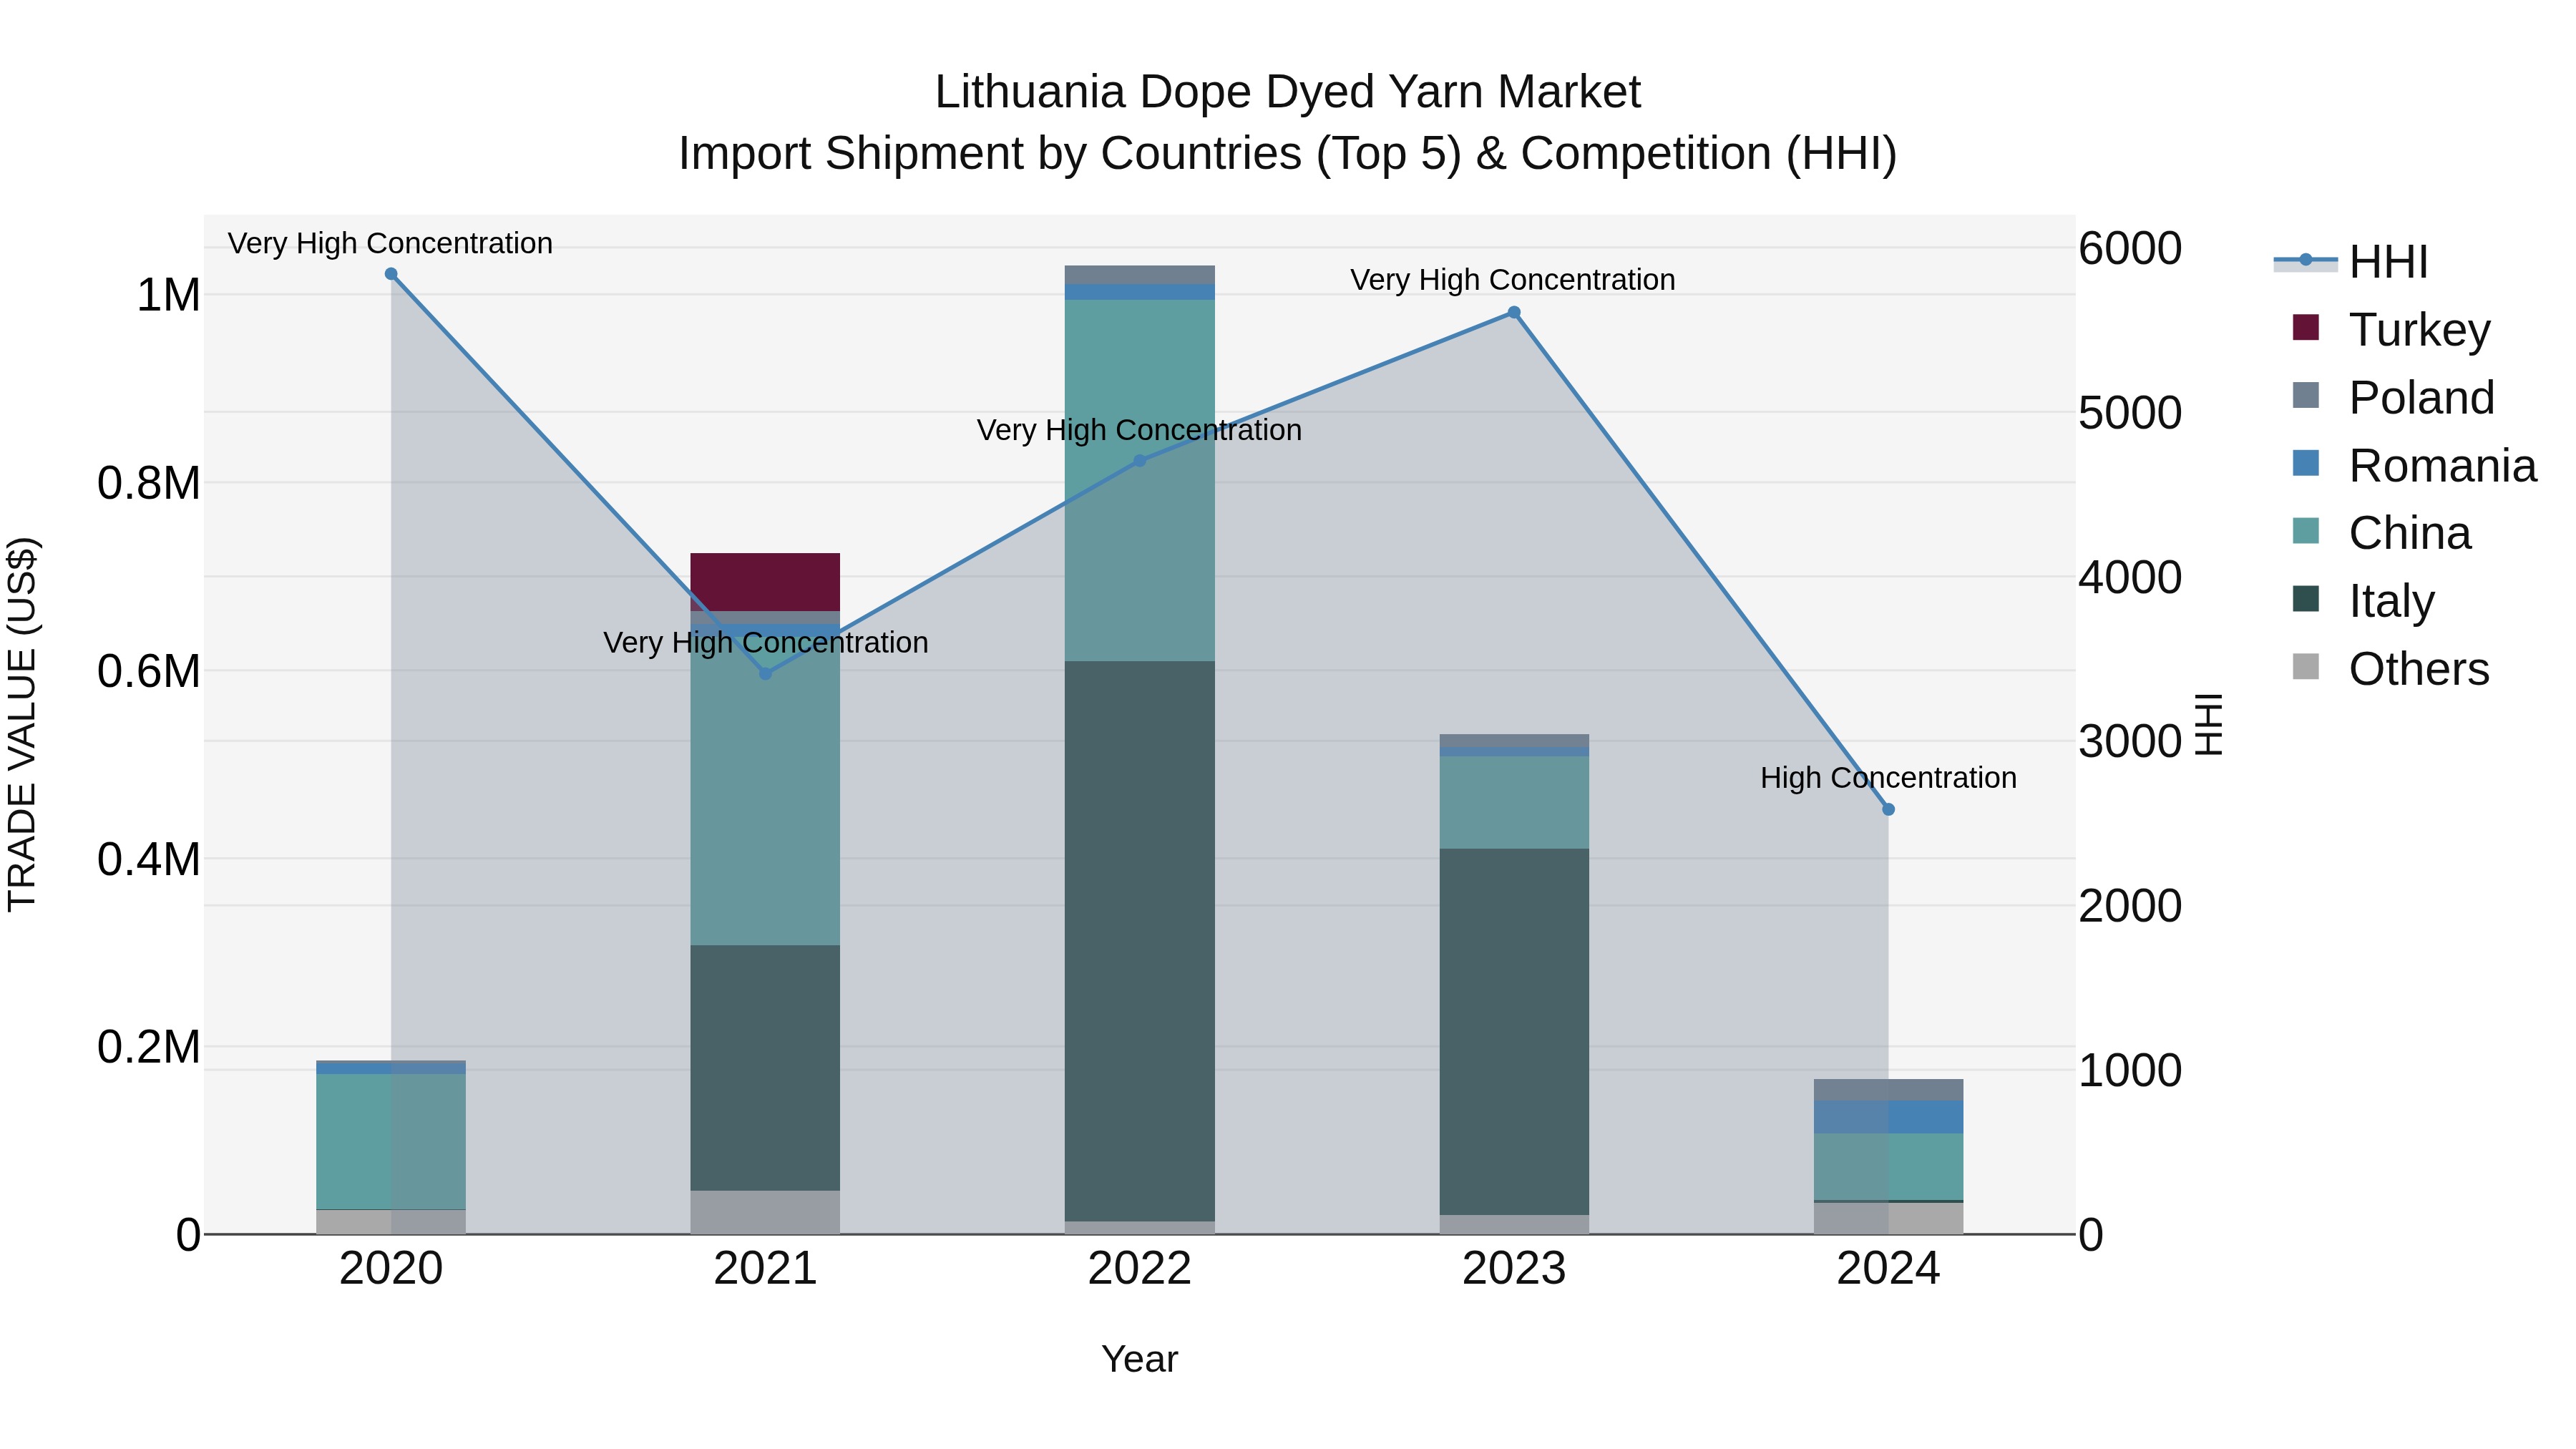Toggle the Others legend entry
Screen dimensions: 2576x1449
pyautogui.click(x=2390, y=669)
